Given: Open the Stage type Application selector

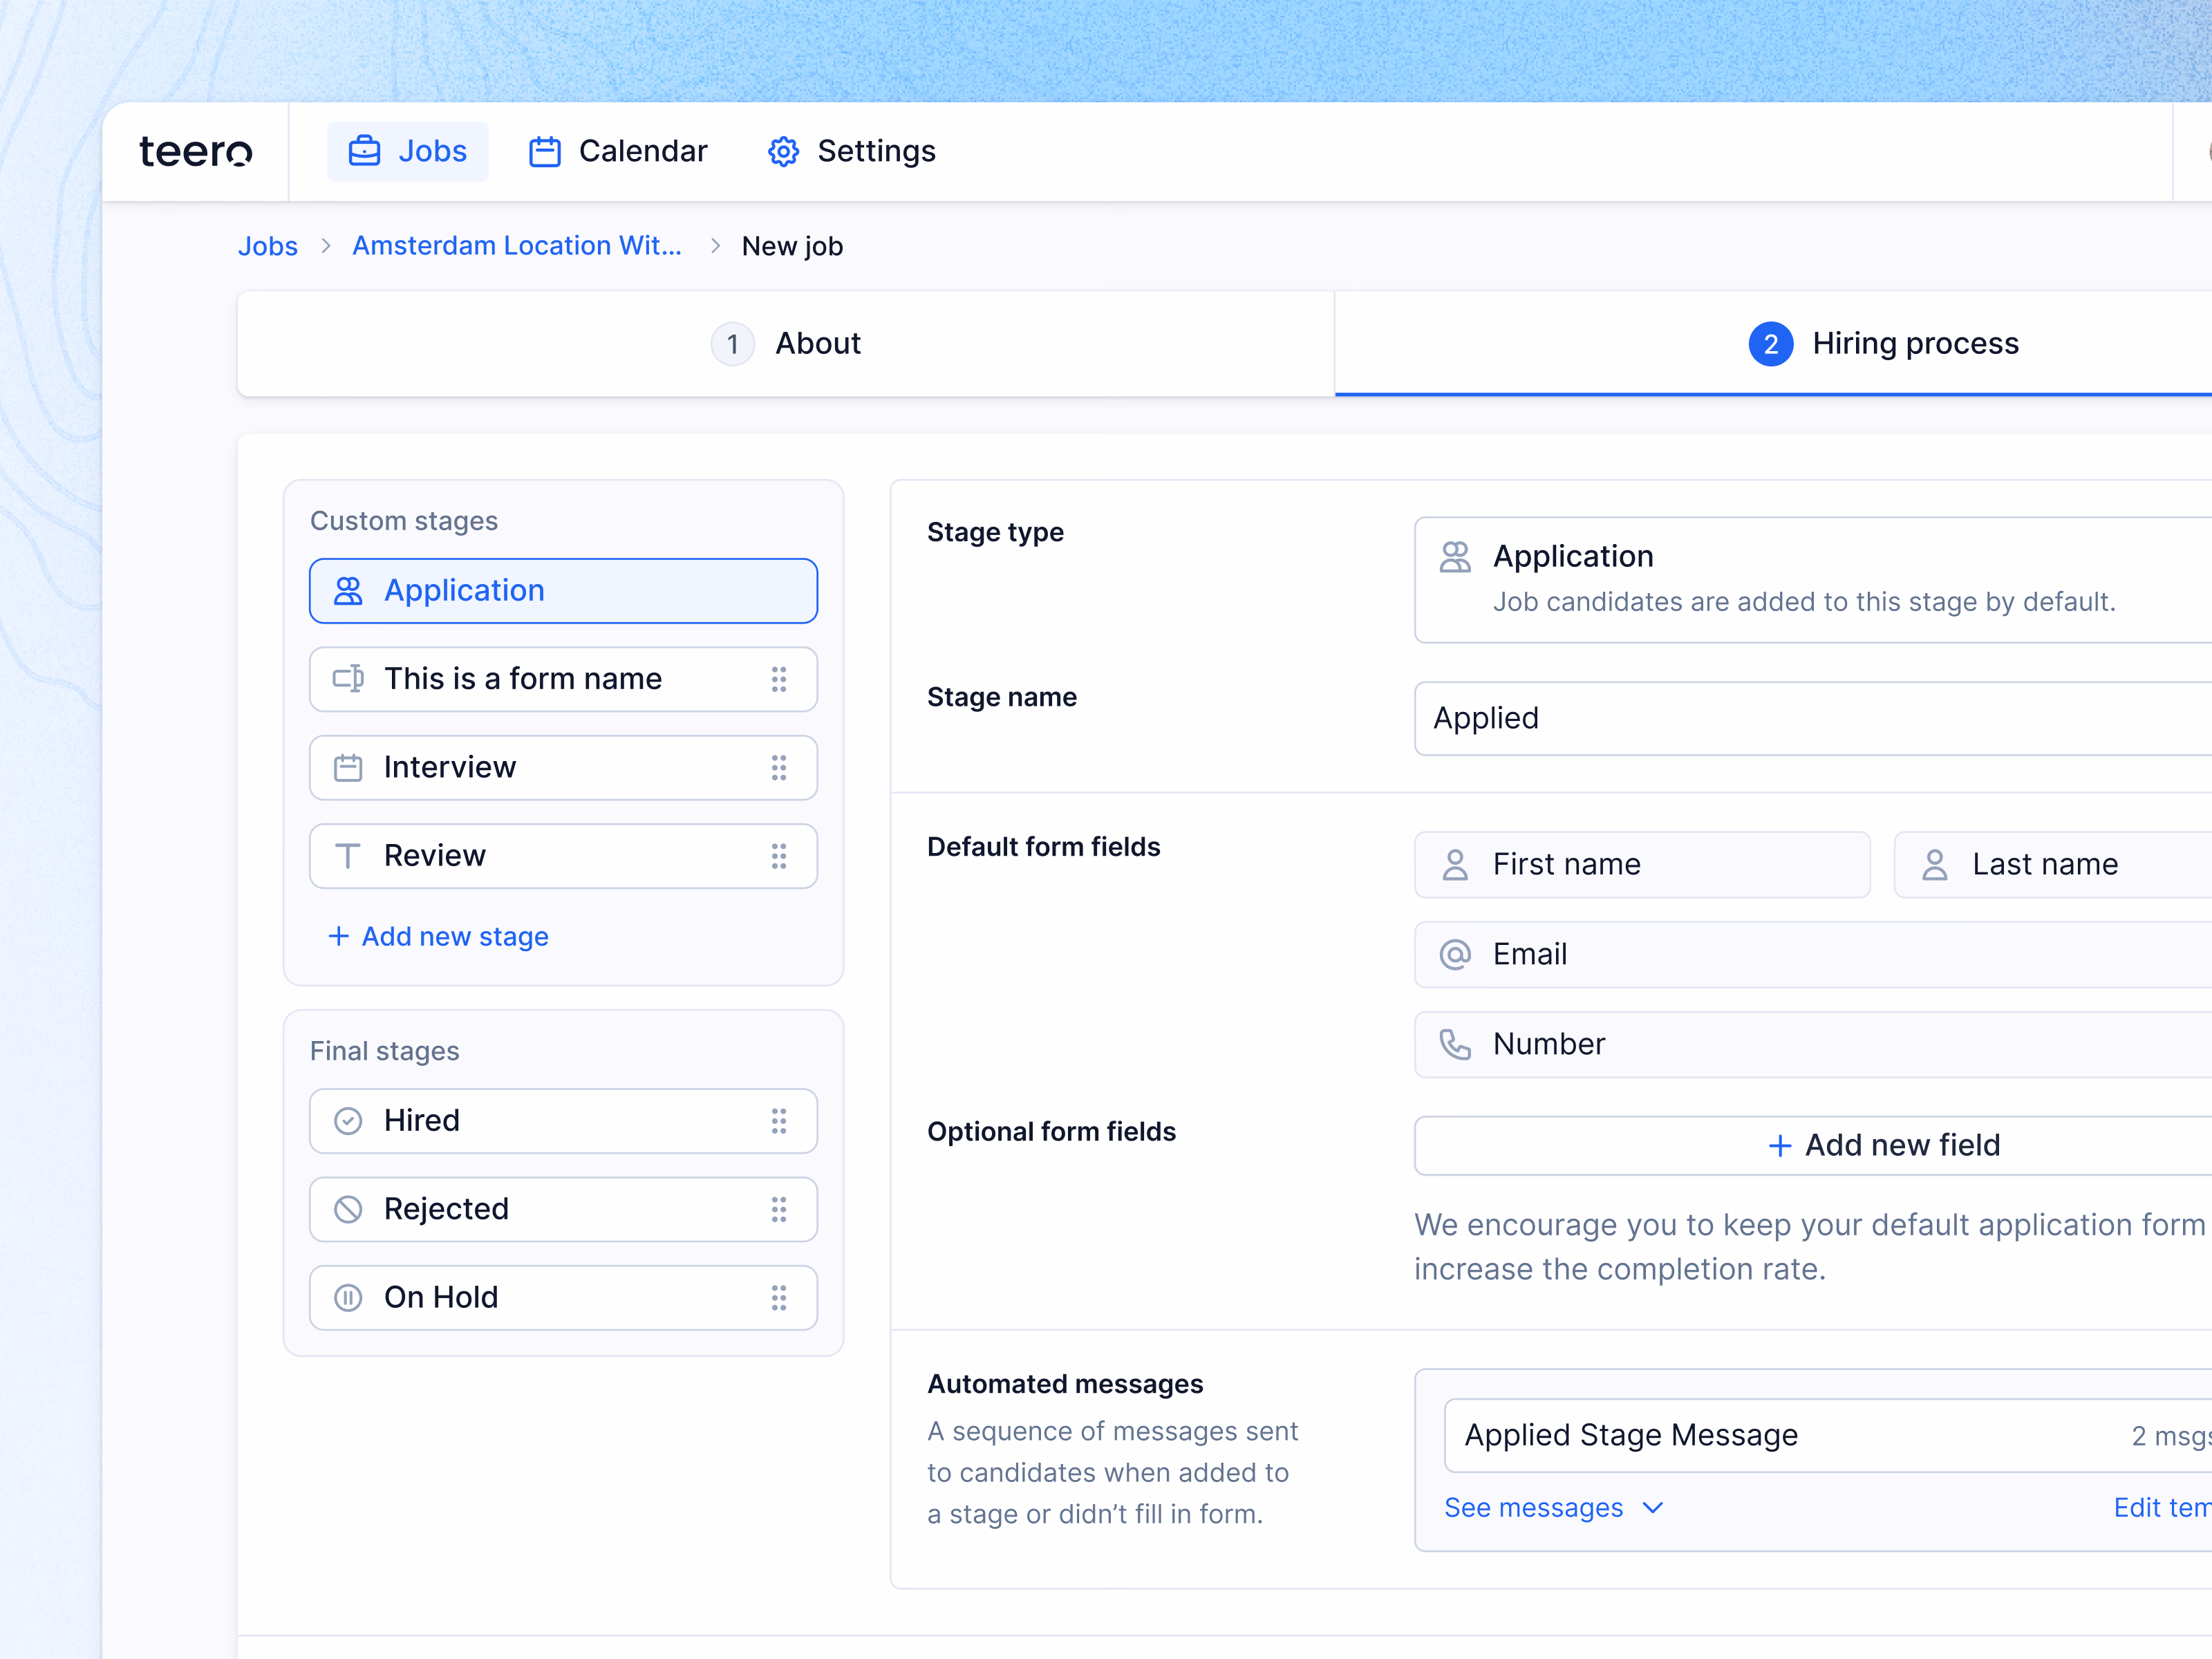Looking at the screenshot, I should pyautogui.click(x=1813, y=580).
